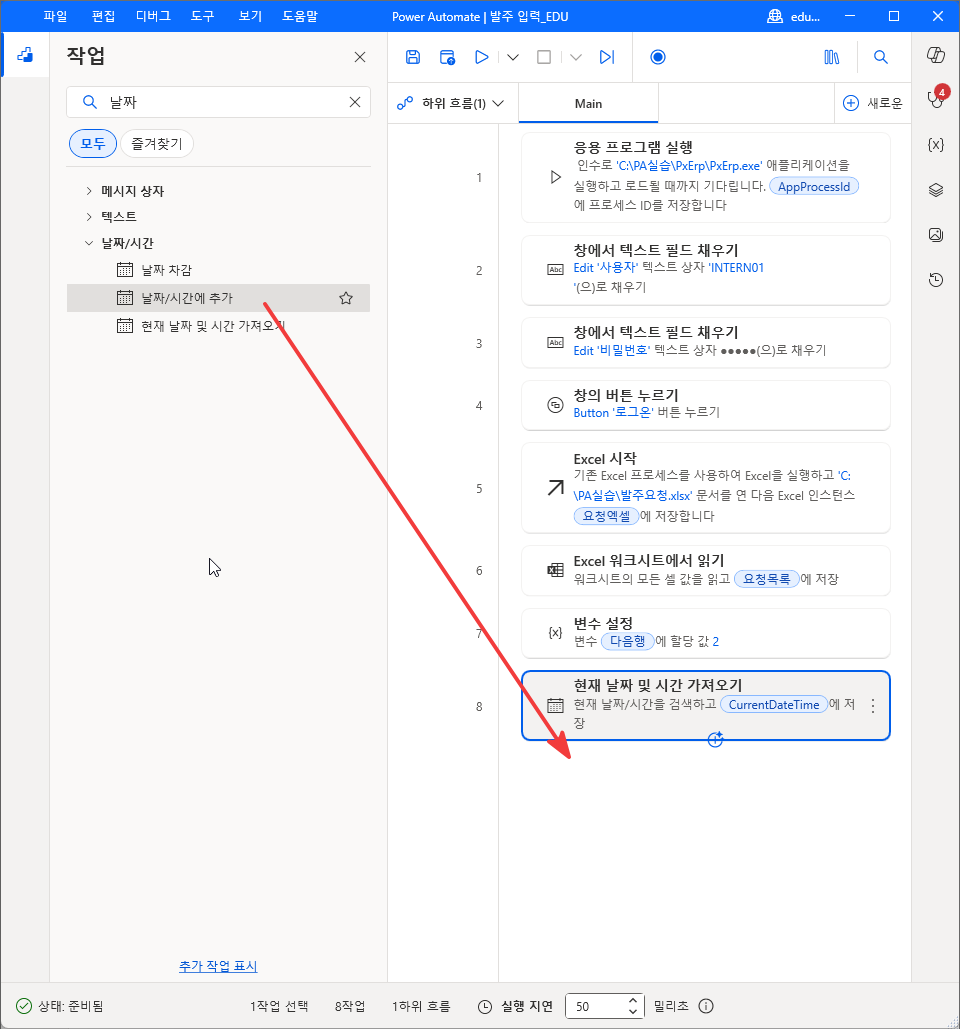Decrease 실행 지연 with down arrow
The image size is (960, 1029).
pyautogui.click(x=633, y=1011)
